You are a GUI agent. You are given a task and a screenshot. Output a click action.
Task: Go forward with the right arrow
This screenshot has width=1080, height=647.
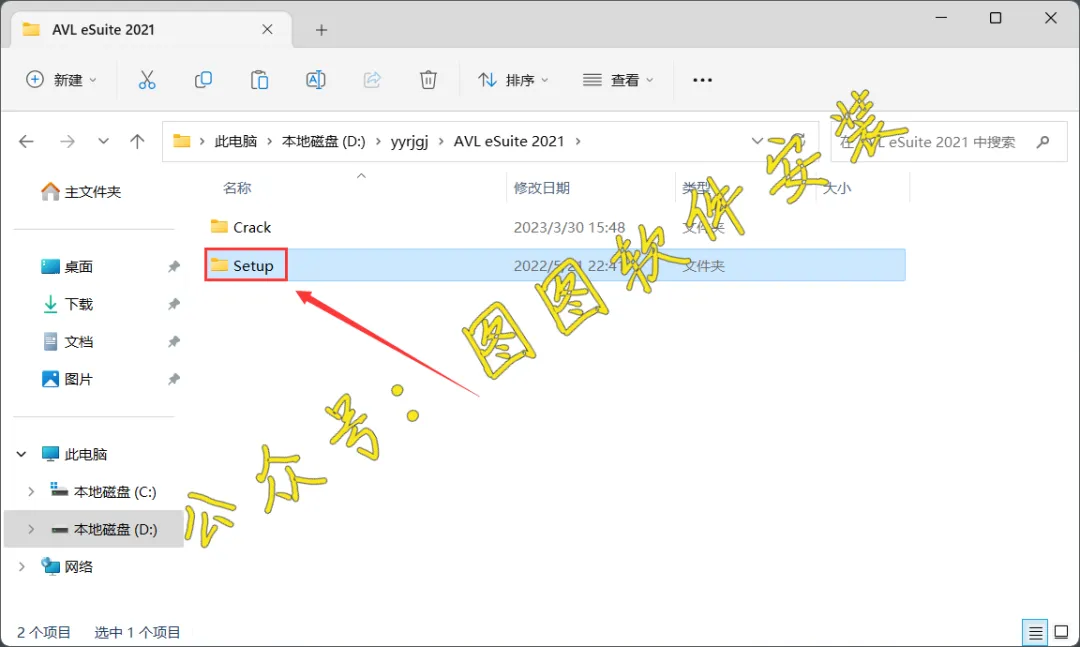click(67, 141)
